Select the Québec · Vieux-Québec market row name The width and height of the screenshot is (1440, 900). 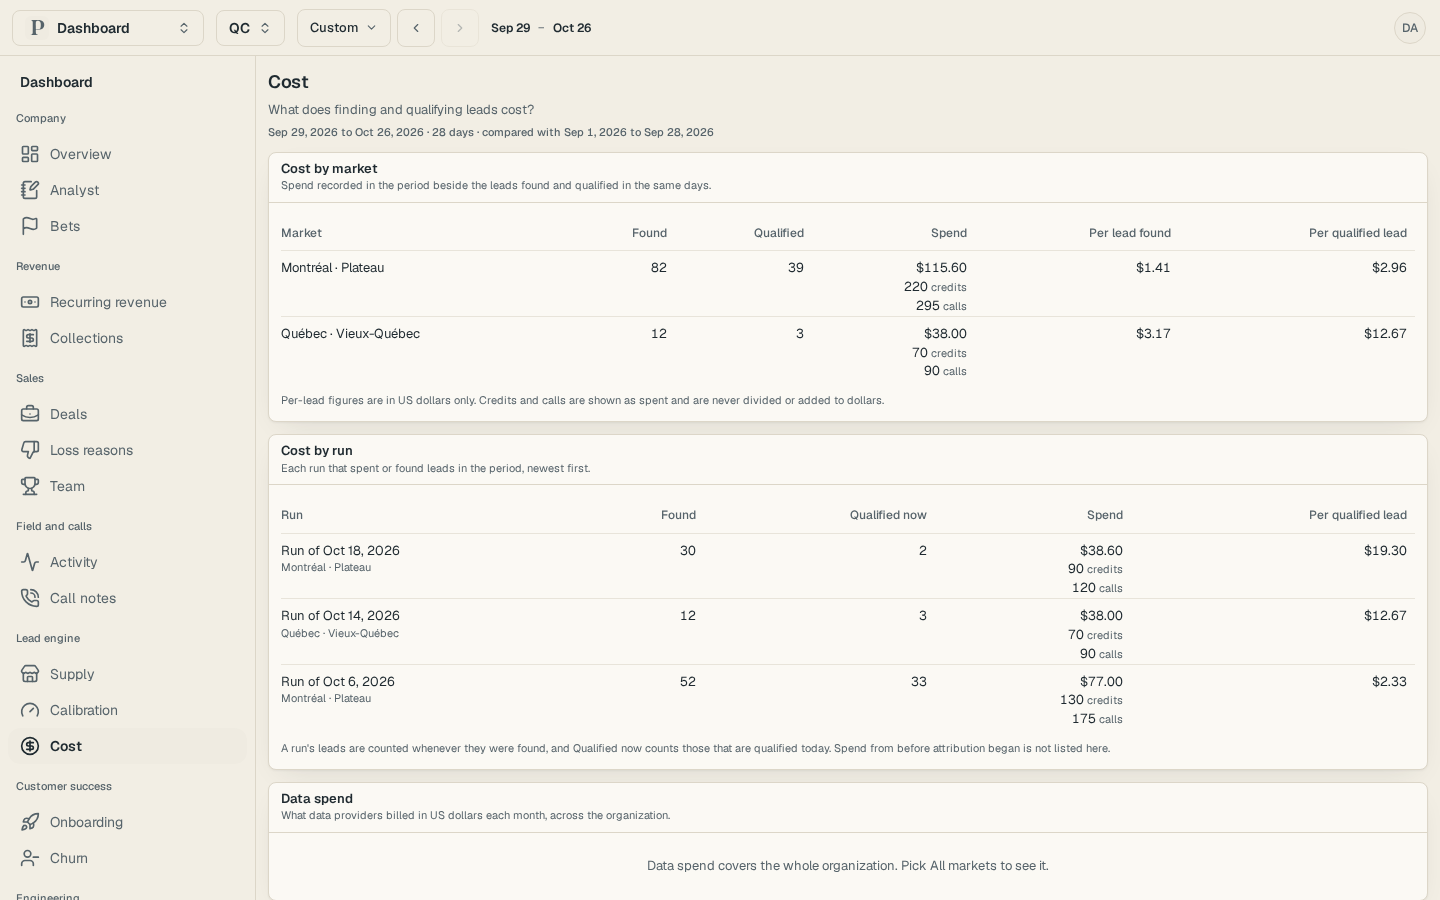click(x=350, y=334)
